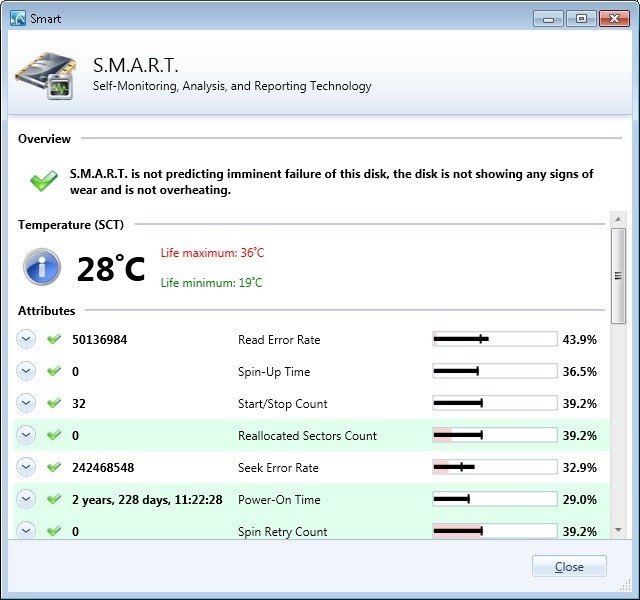This screenshot has height=600, width=640.
Task: Maximize the Smart window
Action: click(x=581, y=19)
